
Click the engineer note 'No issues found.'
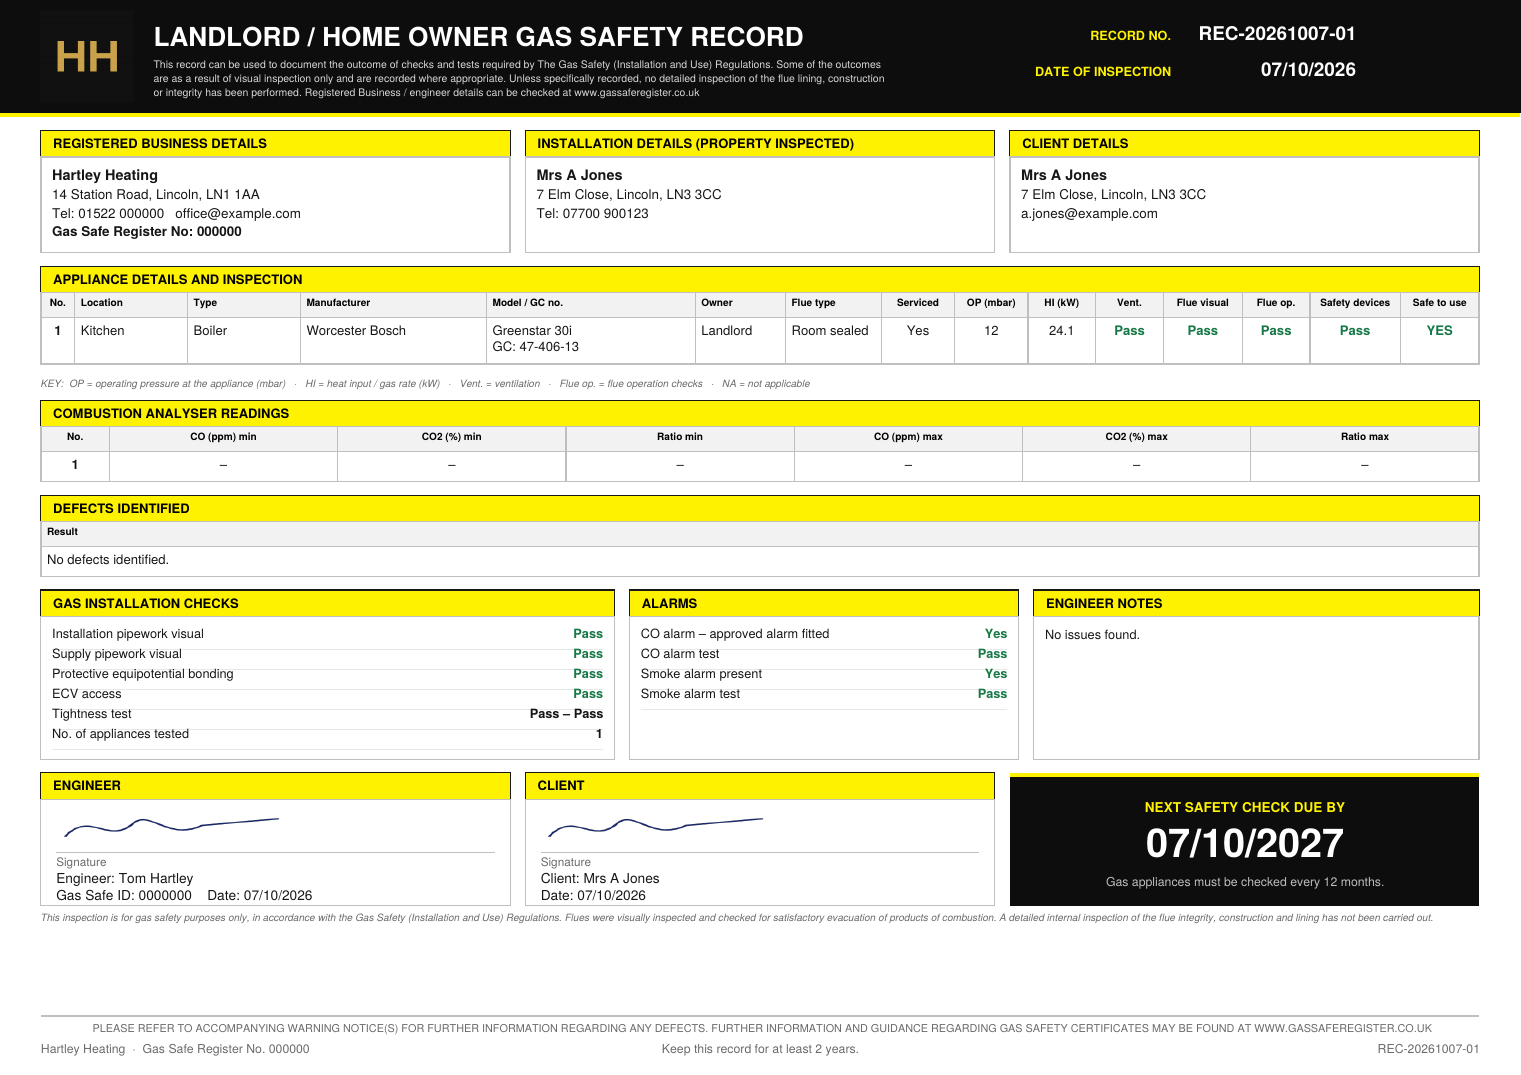tap(1092, 635)
